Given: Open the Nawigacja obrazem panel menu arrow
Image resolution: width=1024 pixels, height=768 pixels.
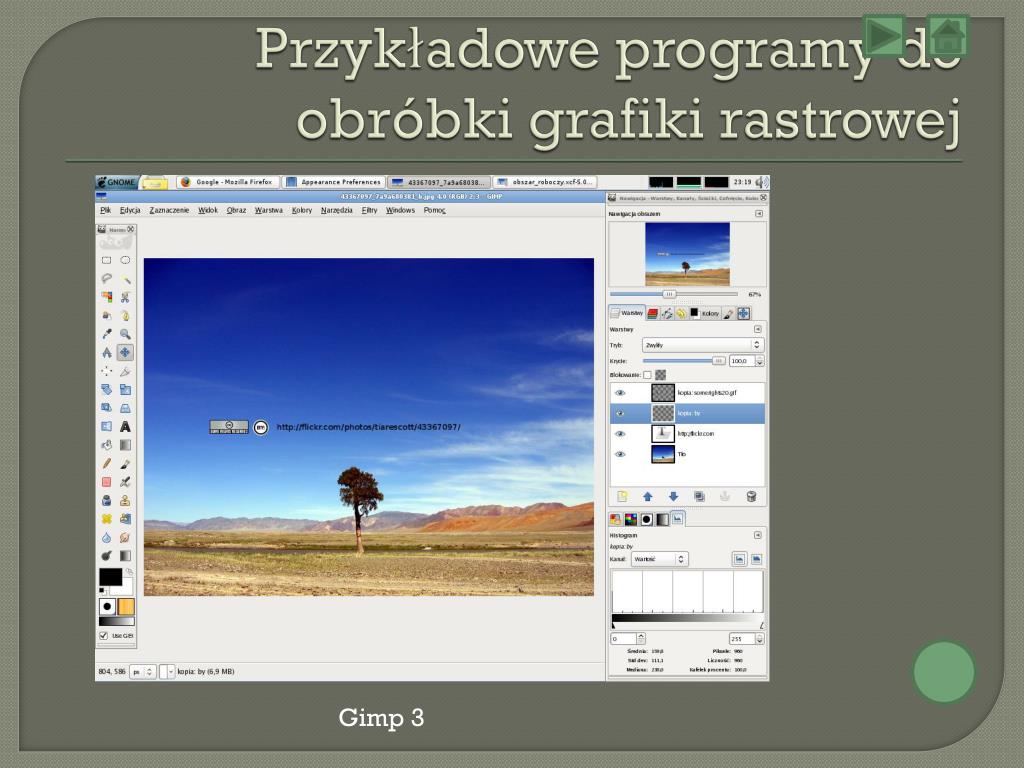Looking at the screenshot, I should tap(759, 214).
